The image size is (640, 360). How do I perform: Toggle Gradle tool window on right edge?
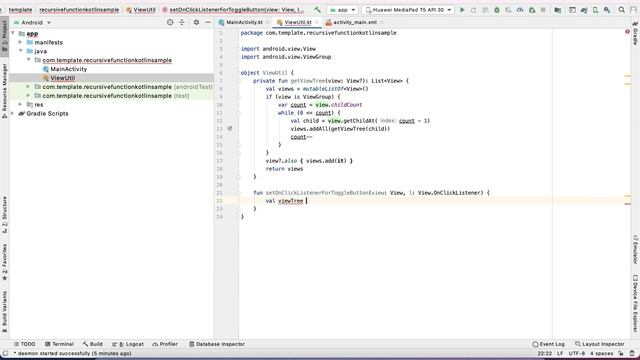[635, 33]
